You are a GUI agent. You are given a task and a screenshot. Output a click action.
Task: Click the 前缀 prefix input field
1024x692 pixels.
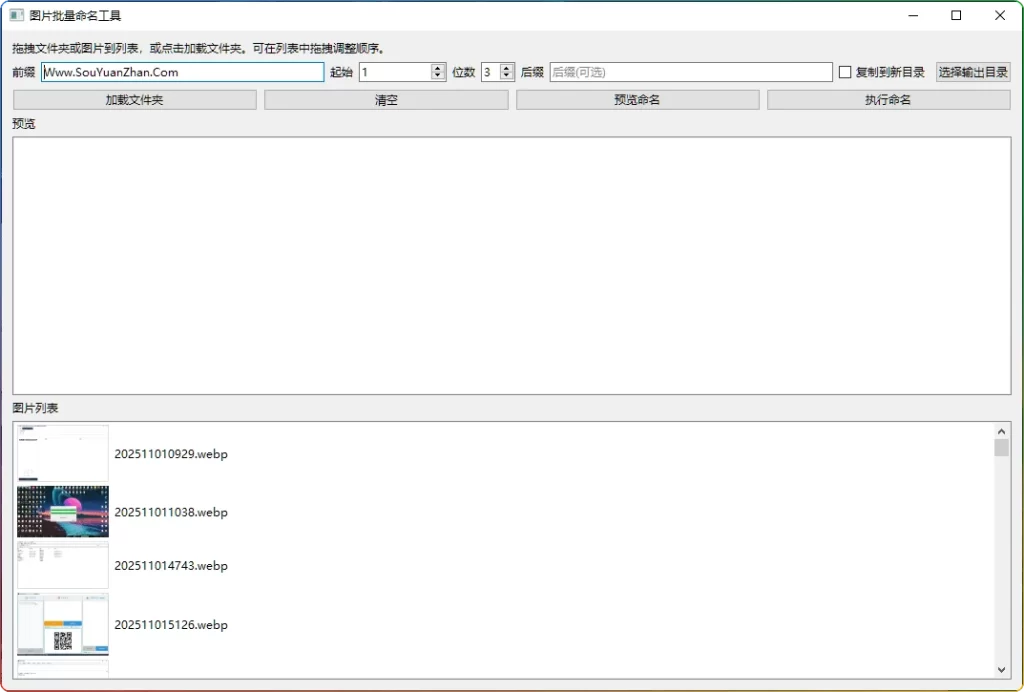(x=182, y=72)
